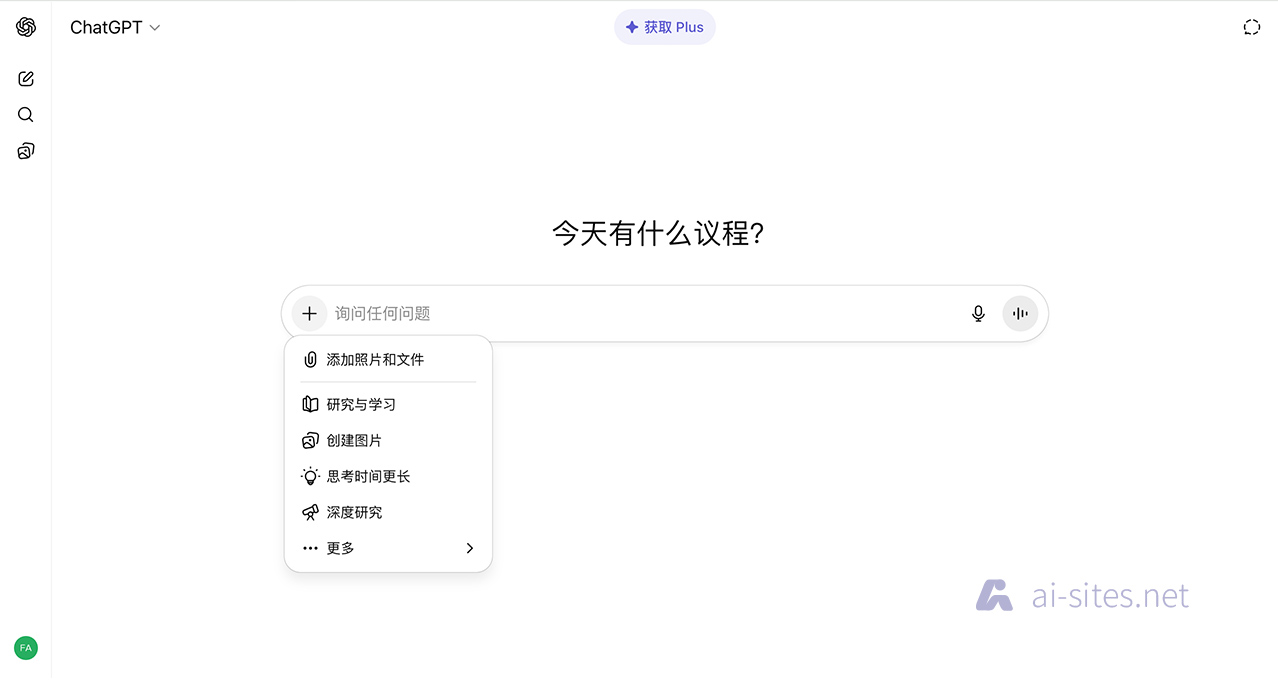Screen dimensions: 1278x680
Task: Expand the ChatGPT model dropdown
Action: 115,28
